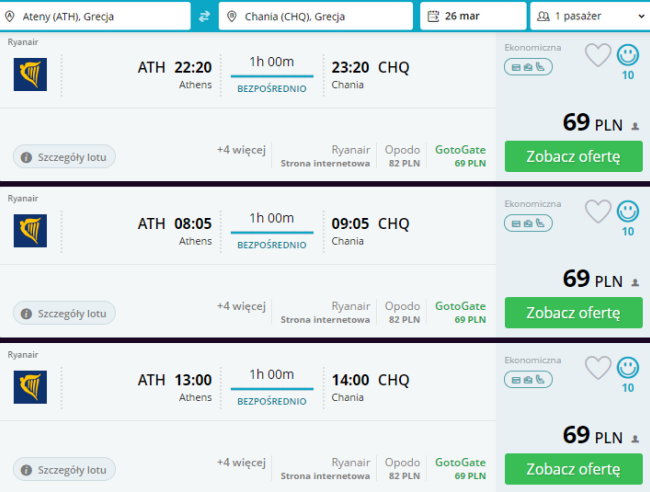Viewport: 650px width, 492px height.
Task: Expand +4 więcej offers for 13:00 flight
Action: coord(241,462)
